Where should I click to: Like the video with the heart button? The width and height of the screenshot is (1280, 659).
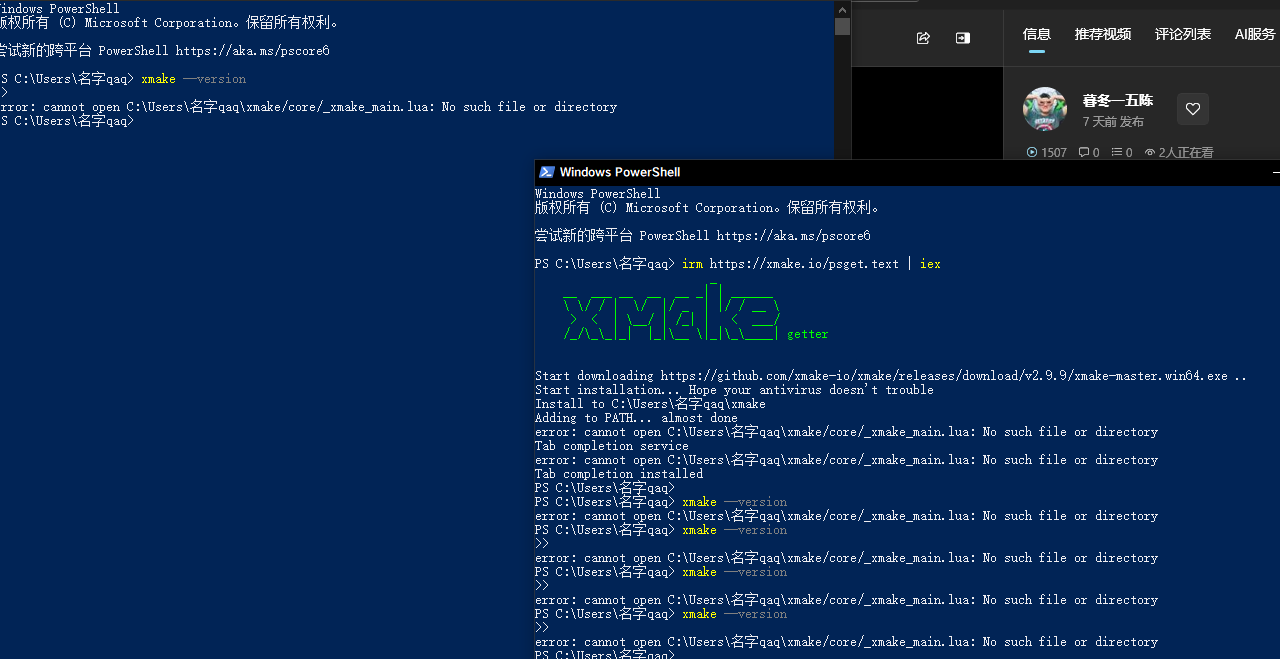(x=1193, y=109)
